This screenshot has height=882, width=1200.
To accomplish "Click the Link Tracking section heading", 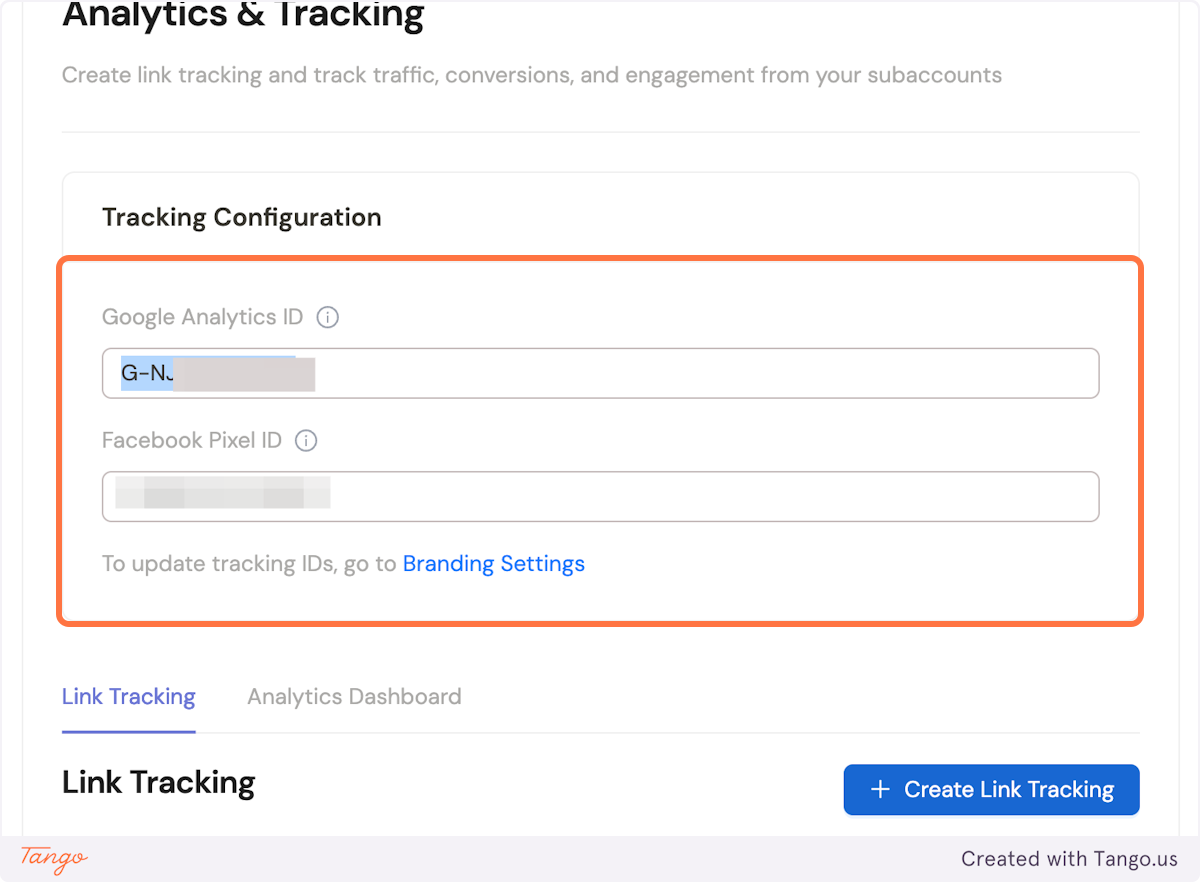I will (x=158, y=781).
